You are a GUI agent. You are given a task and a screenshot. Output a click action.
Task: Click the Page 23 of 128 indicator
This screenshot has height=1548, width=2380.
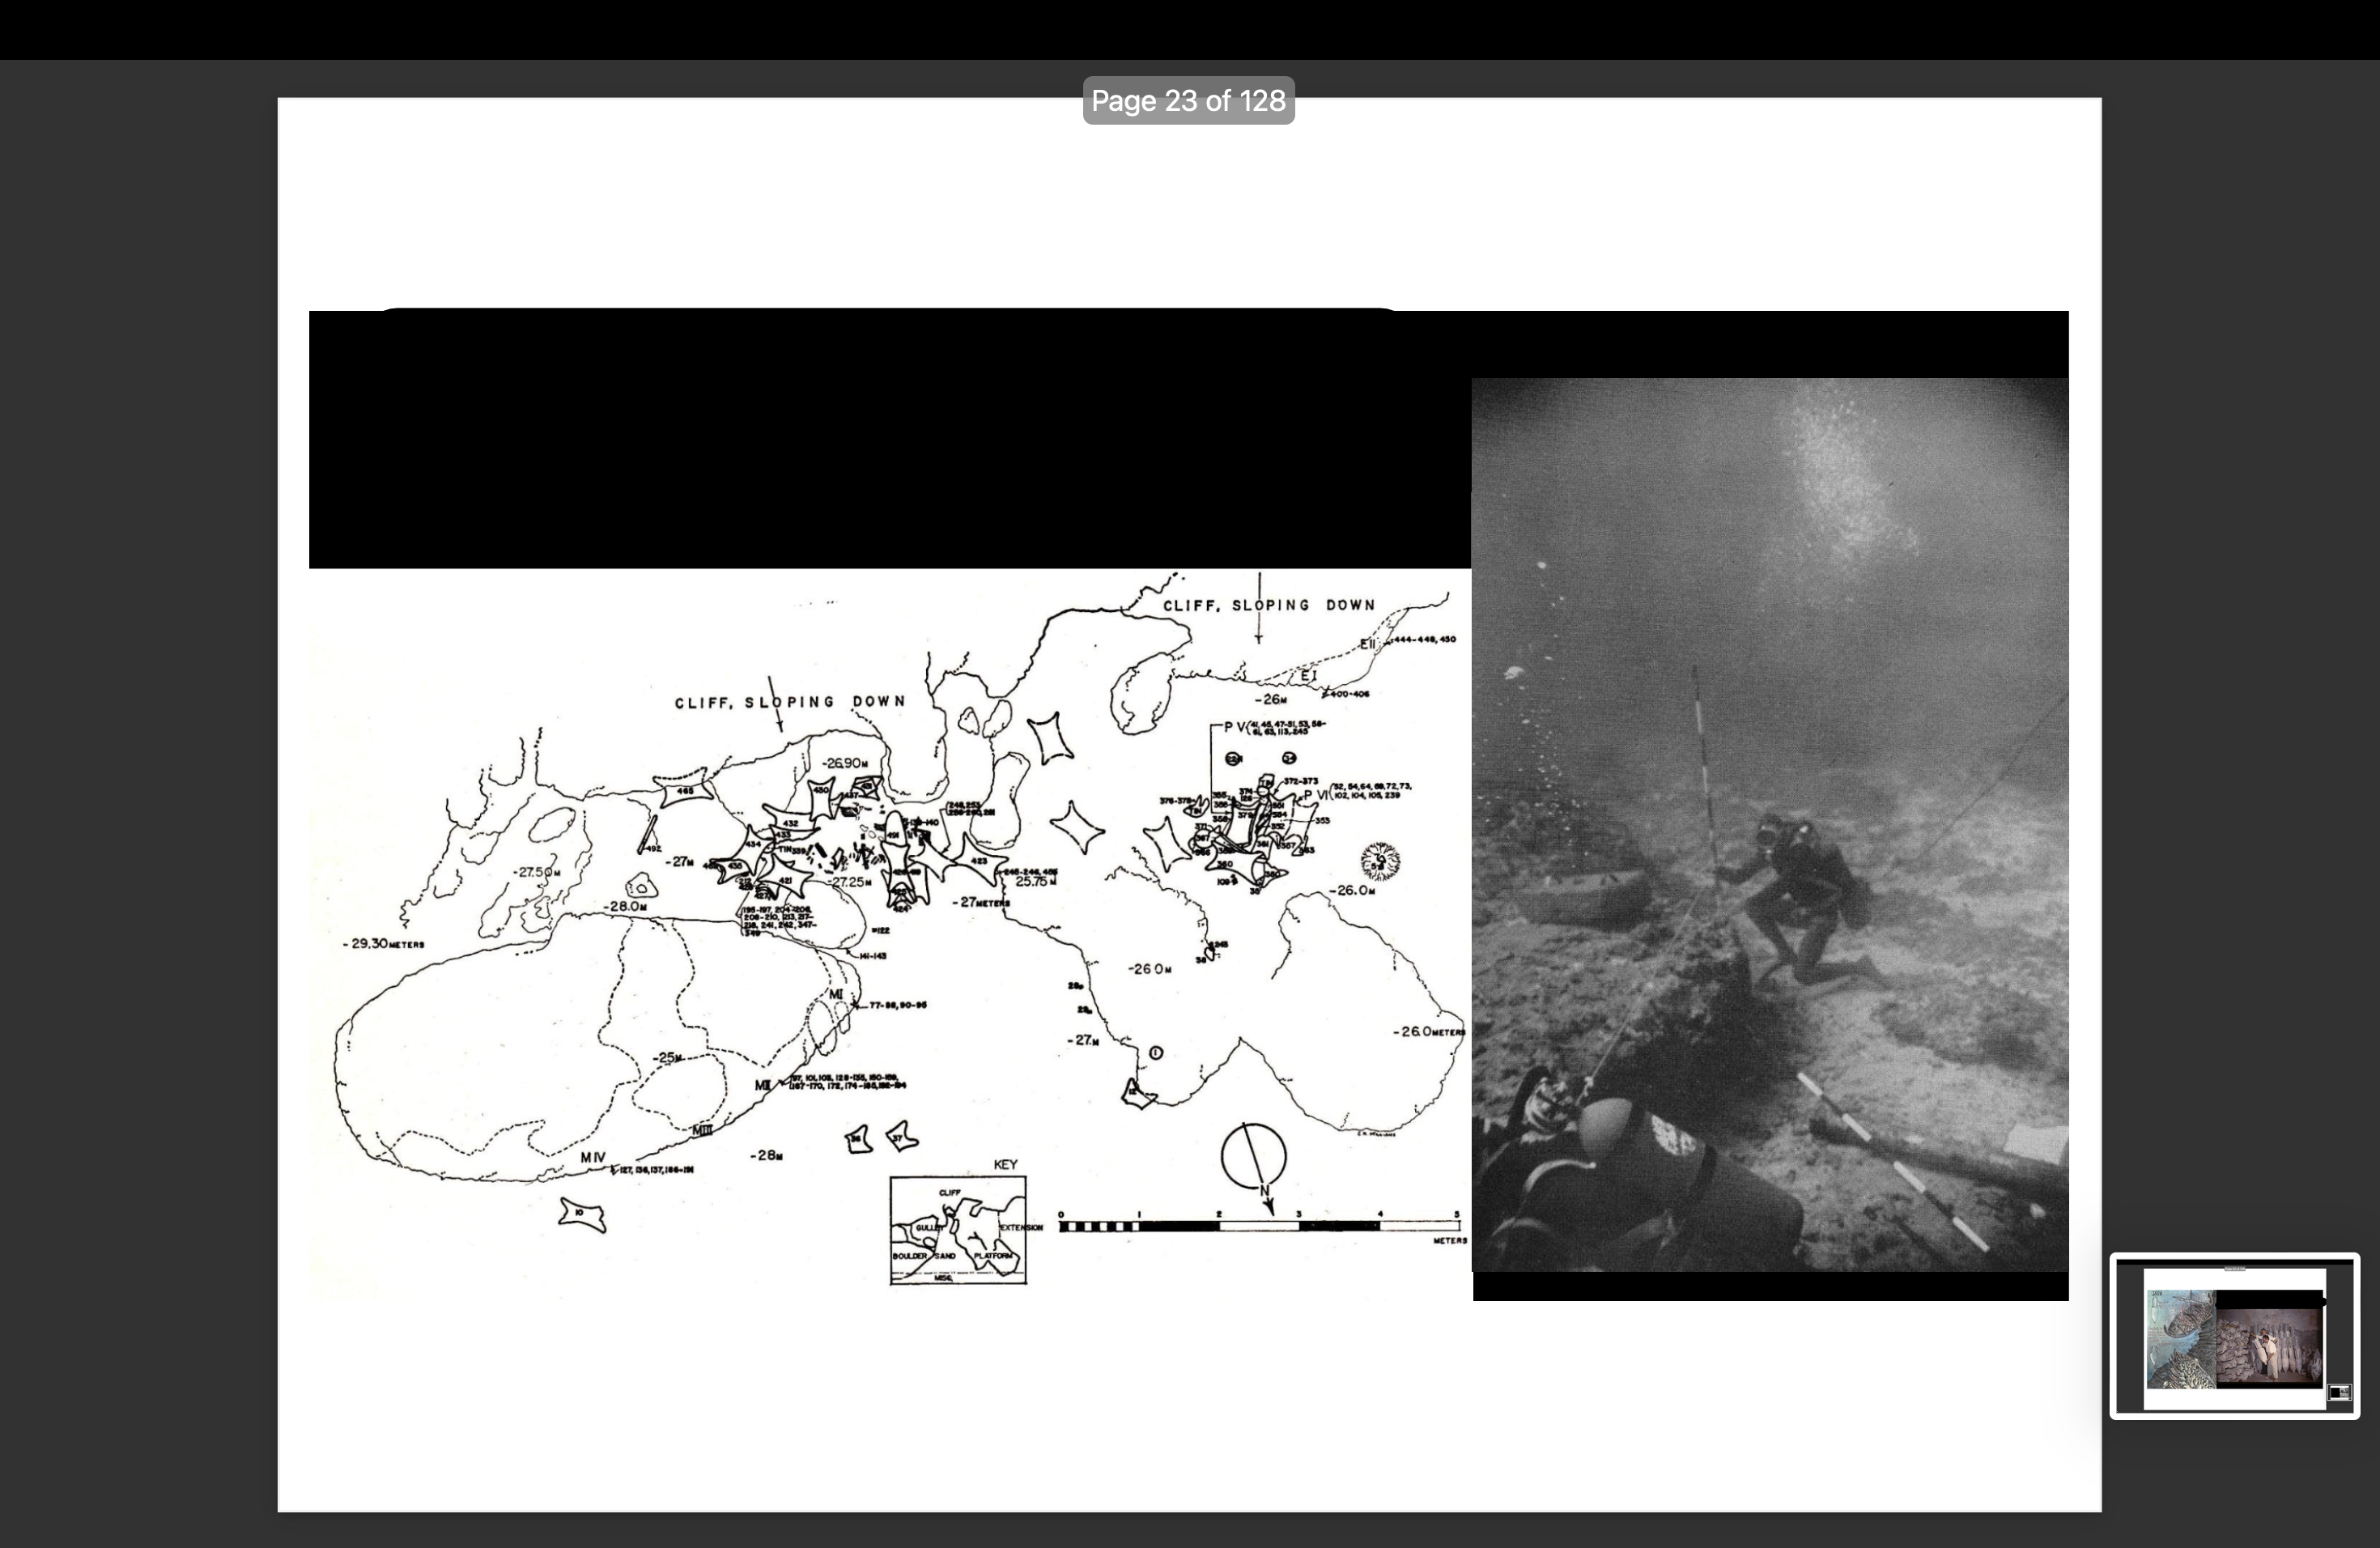pos(1188,101)
